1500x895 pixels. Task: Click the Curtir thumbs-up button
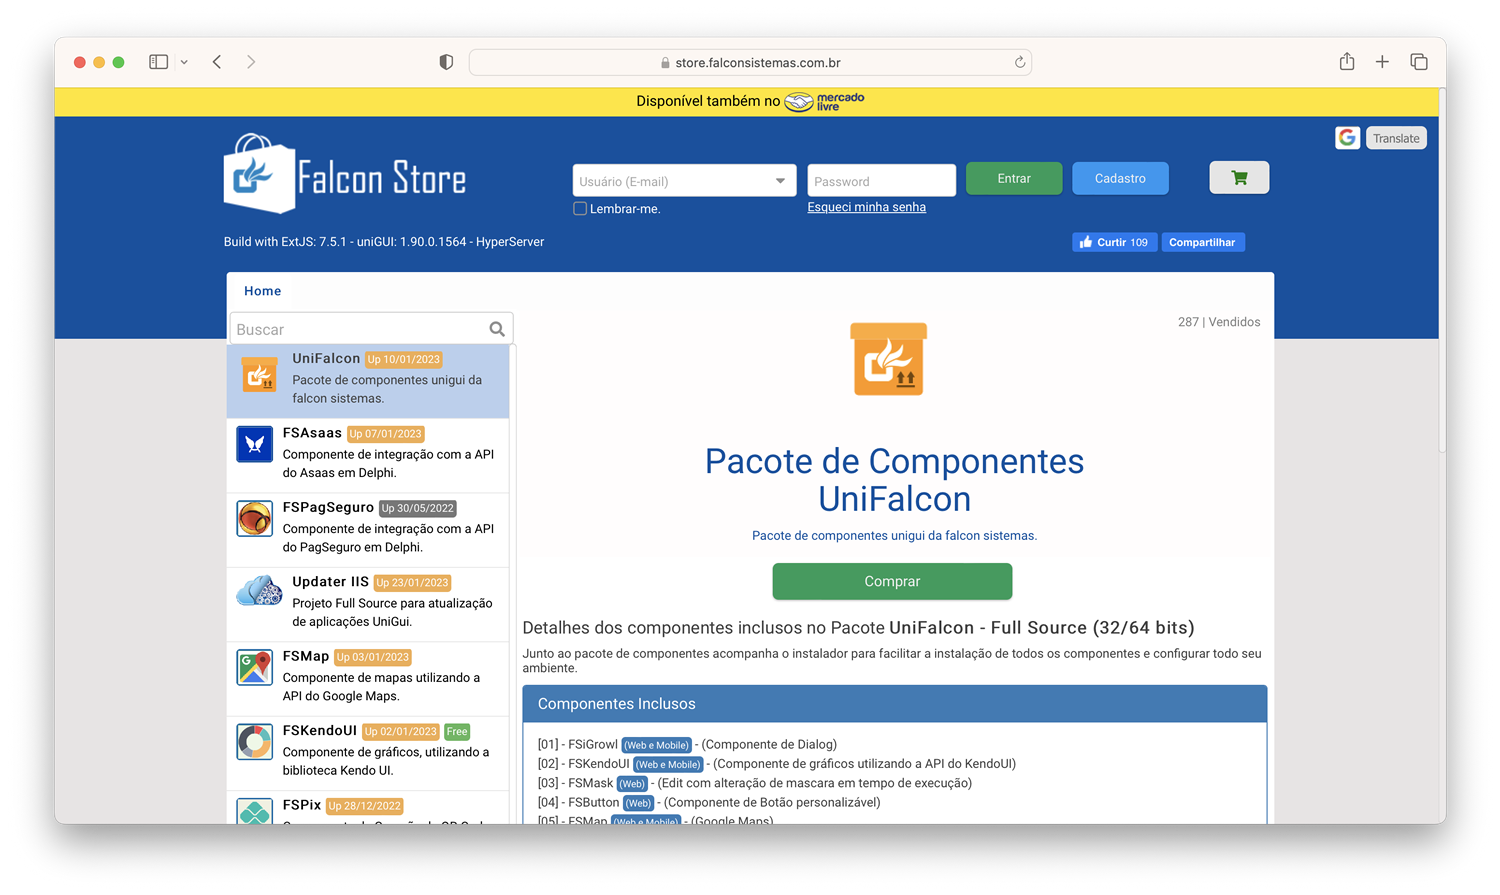[1114, 242]
